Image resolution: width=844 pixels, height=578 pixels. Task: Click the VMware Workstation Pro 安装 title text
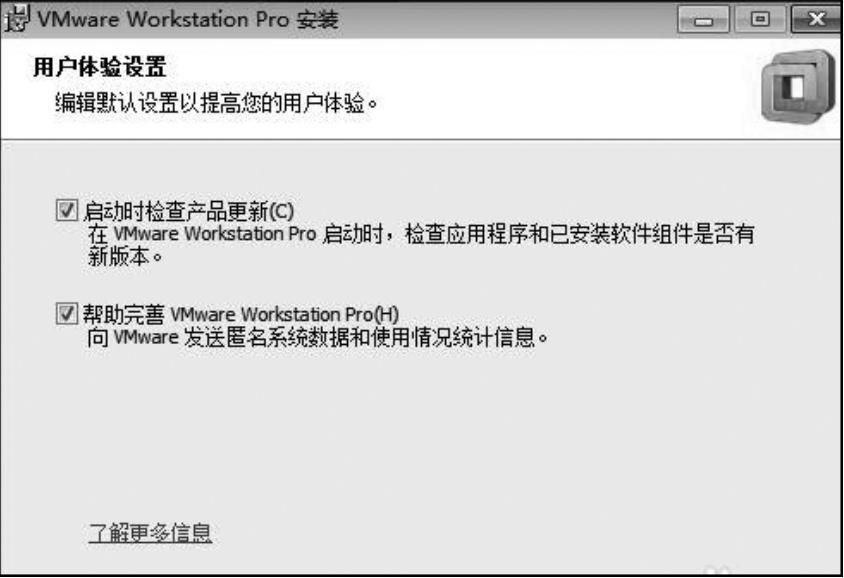click(188, 19)
